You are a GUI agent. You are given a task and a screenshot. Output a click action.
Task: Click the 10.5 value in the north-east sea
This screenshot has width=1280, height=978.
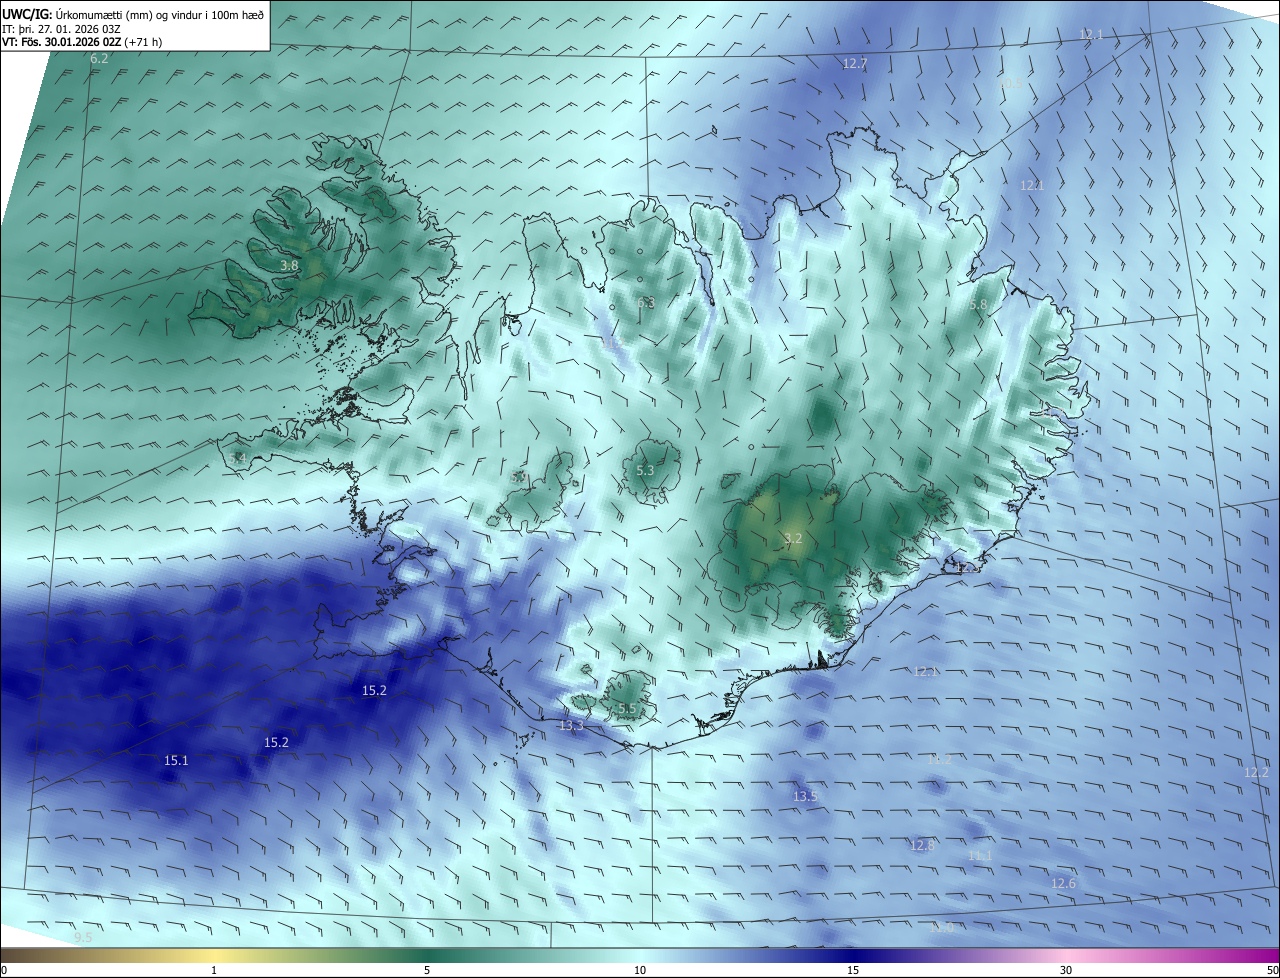click(1011, 83)
